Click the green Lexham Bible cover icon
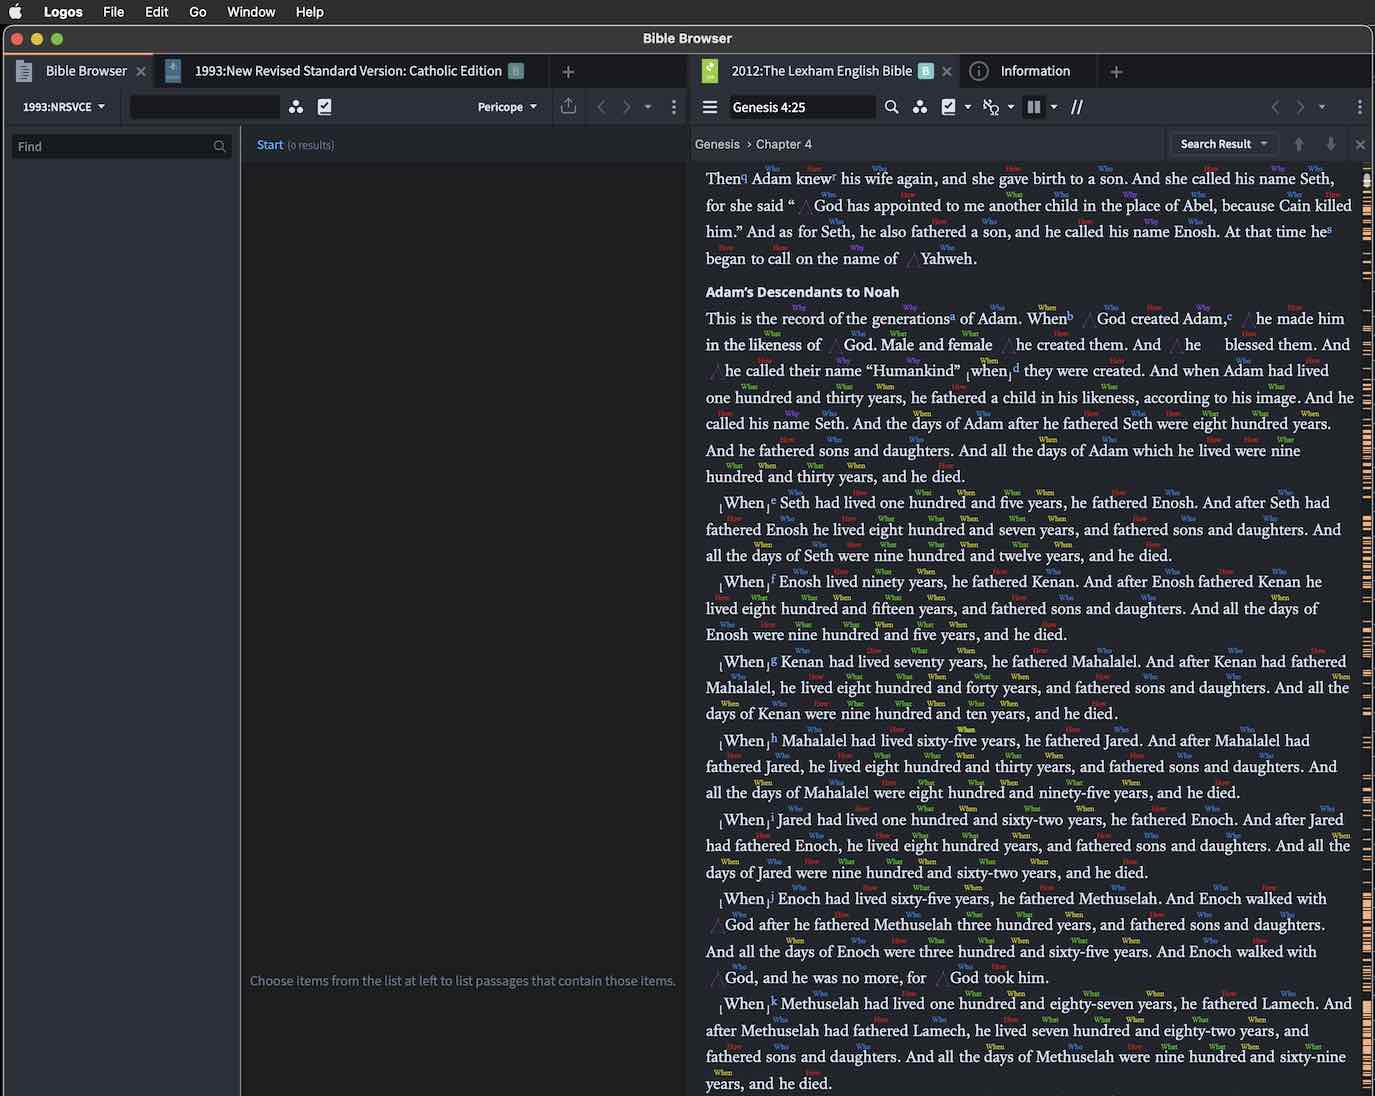This screenshot has height=1096, width=1375. [710, 71]
